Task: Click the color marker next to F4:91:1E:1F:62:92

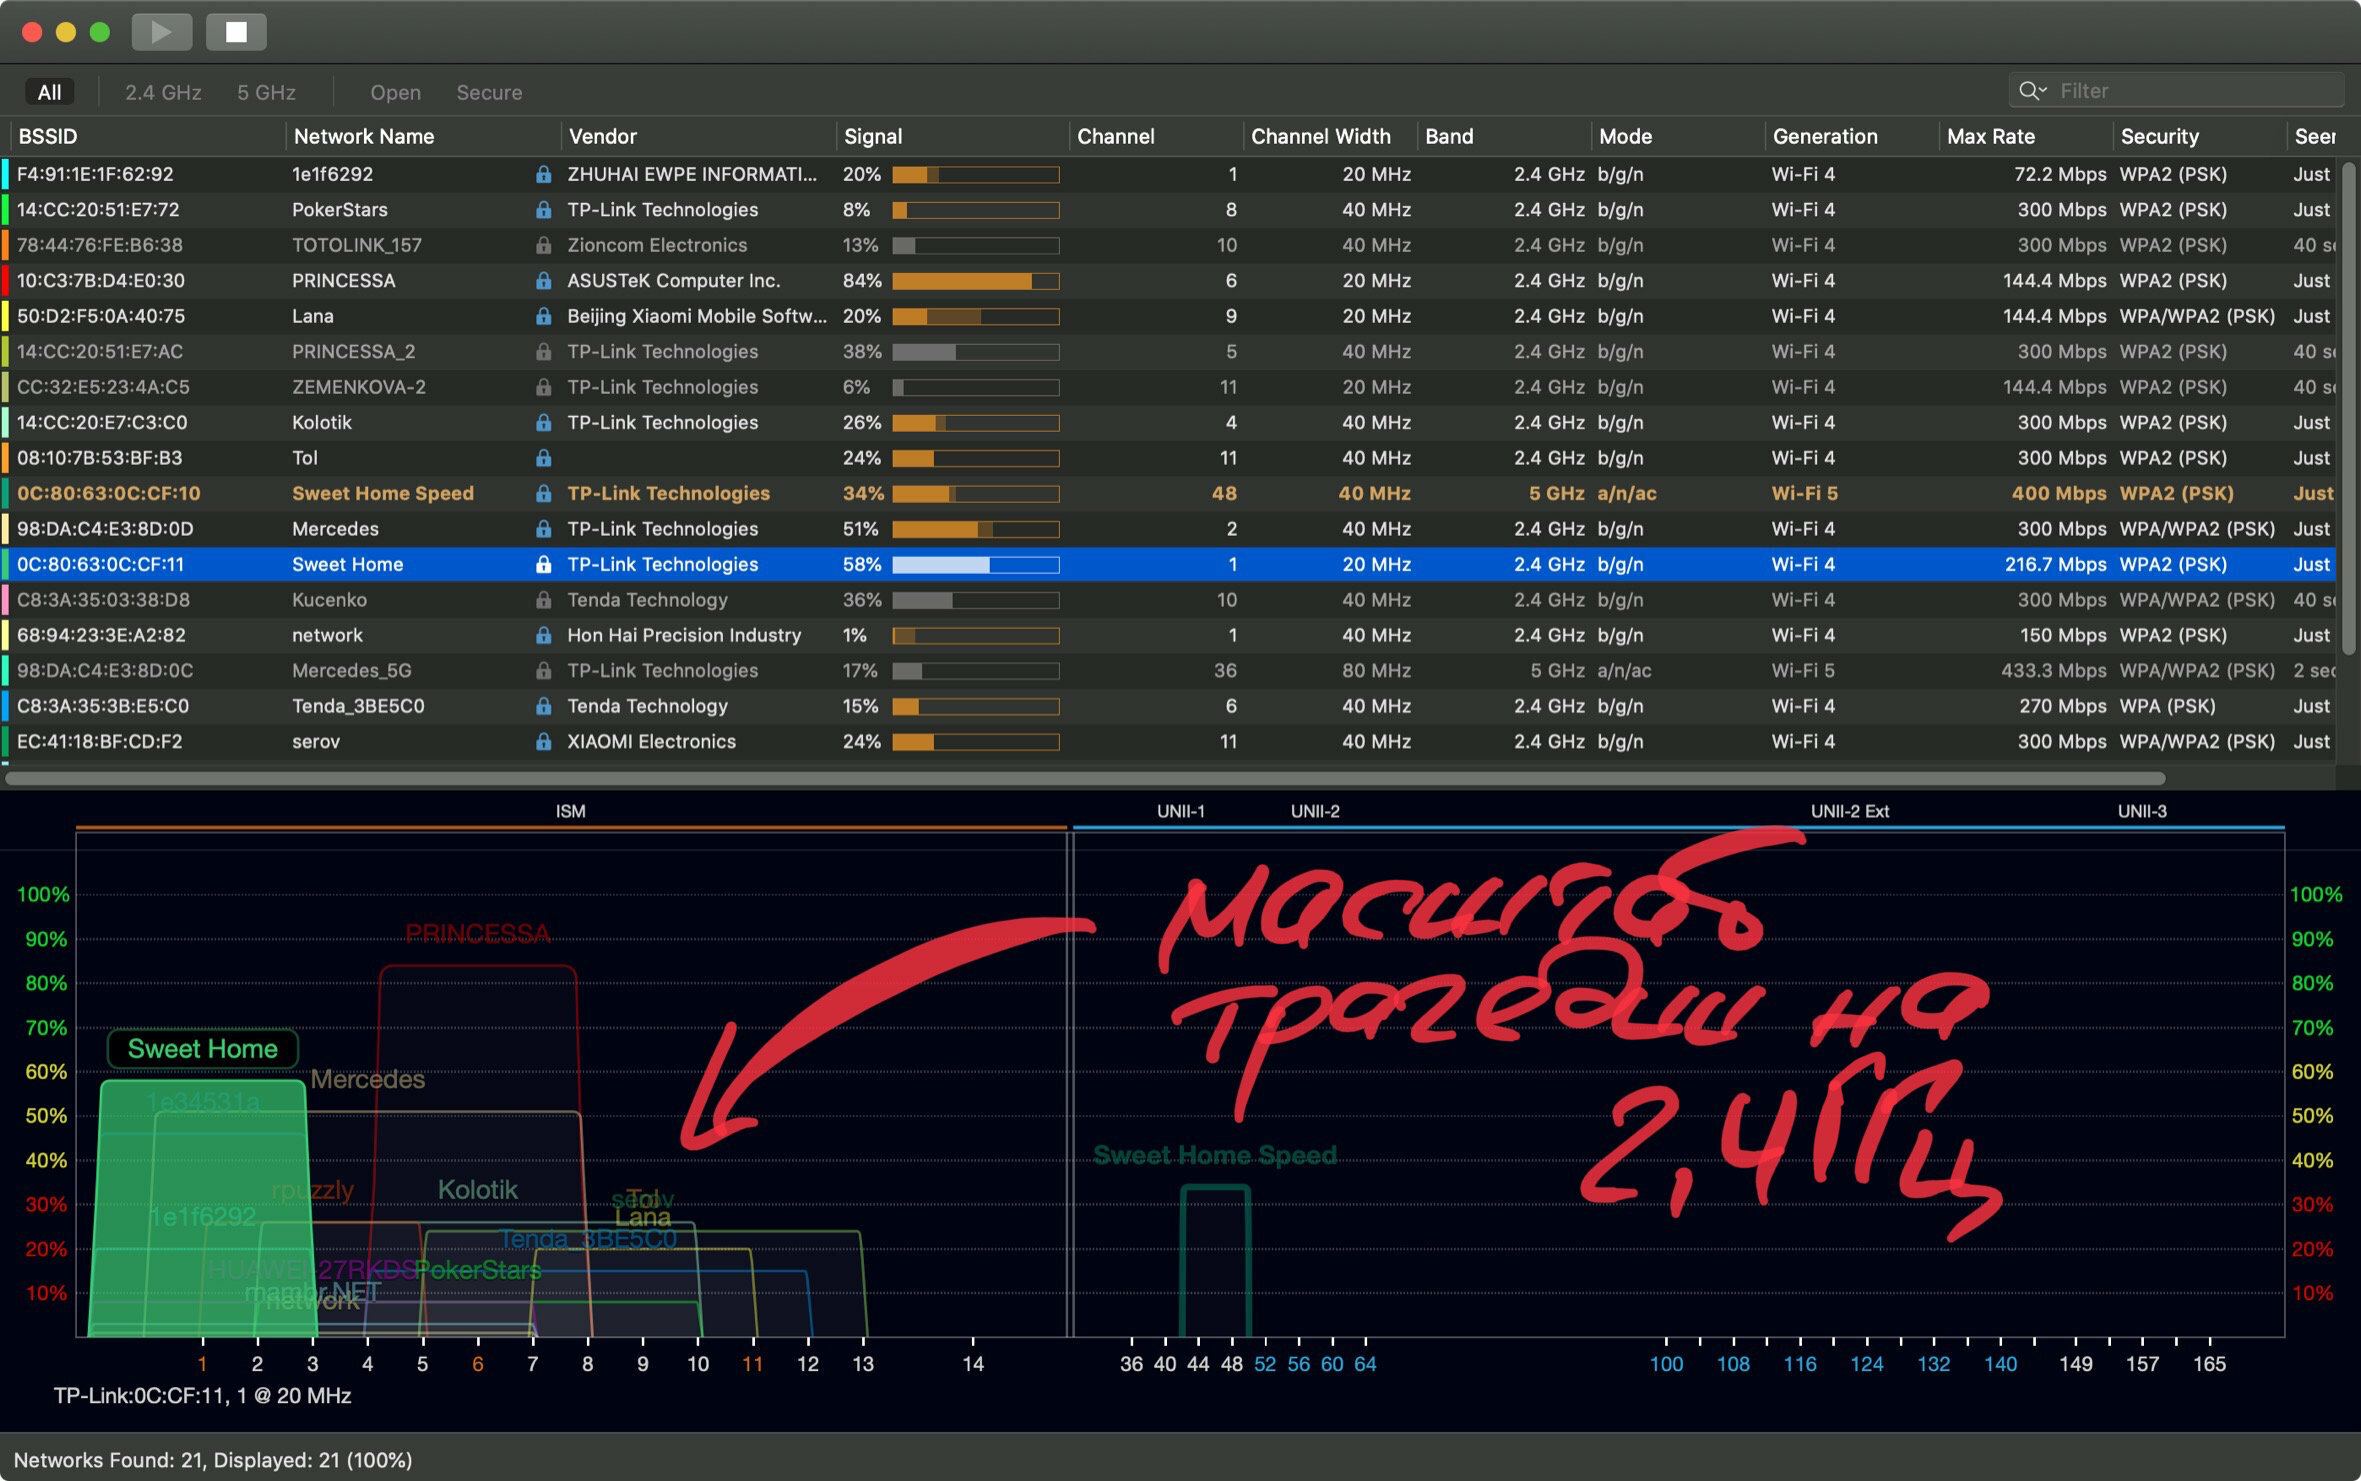Action: [6, 174]
